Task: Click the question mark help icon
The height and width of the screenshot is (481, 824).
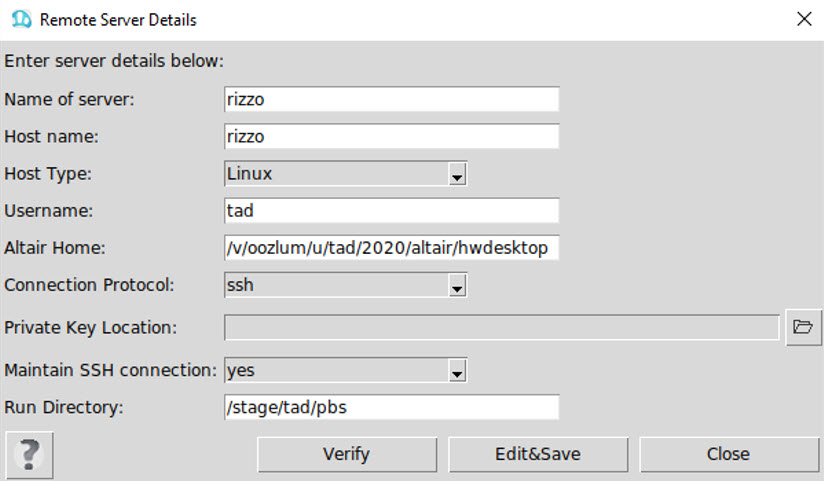Action: click(x=29, y=455)
